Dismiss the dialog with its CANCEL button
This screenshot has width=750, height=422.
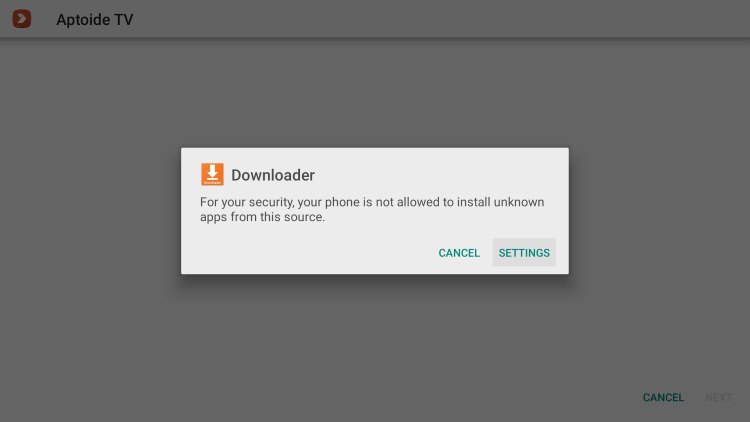pyautogui.click(x=459, y=253)
